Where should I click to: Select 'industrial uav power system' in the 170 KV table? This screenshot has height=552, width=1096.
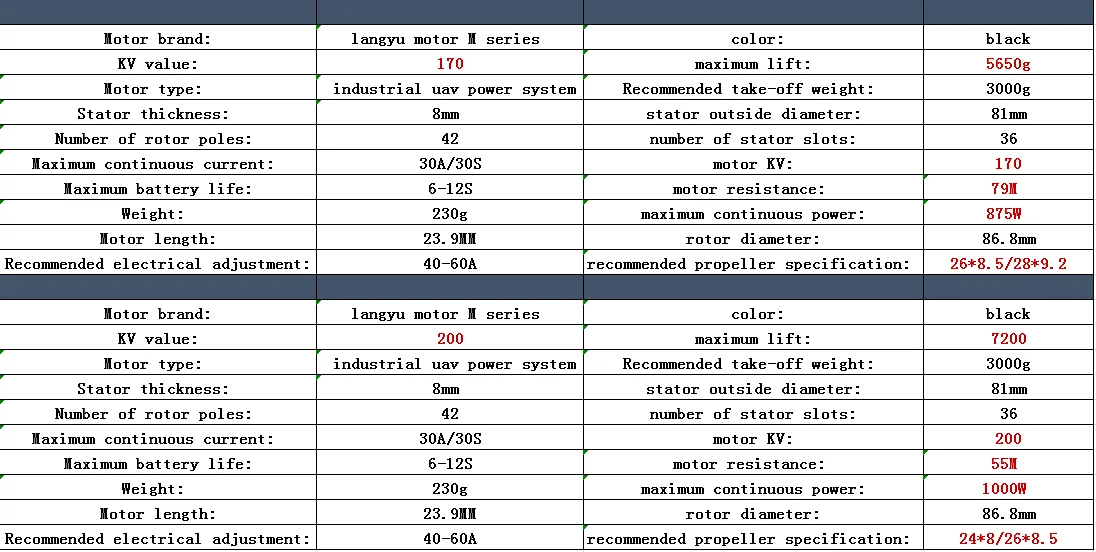(454, 89)
